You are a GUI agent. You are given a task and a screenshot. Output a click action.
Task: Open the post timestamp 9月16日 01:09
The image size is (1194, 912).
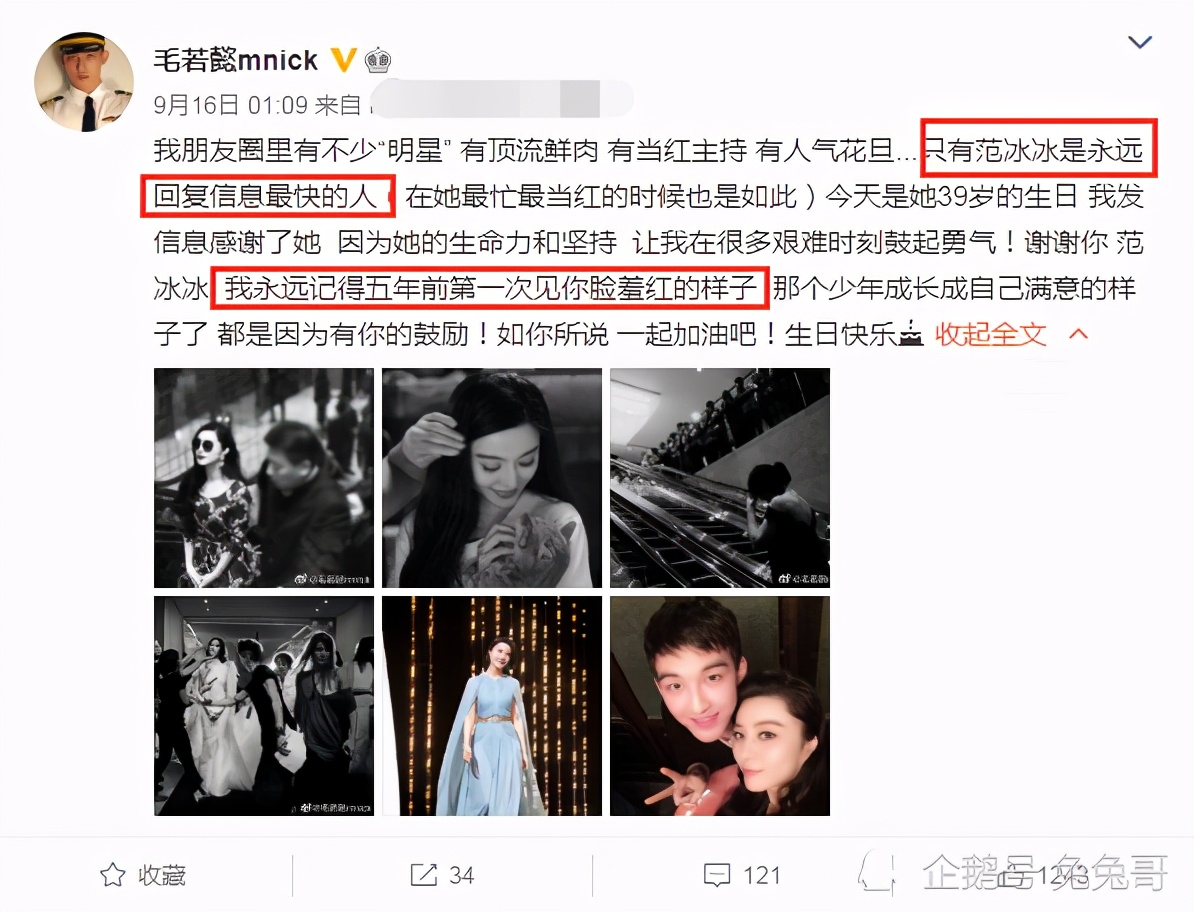pyautogui.click(x=231, y=104)
